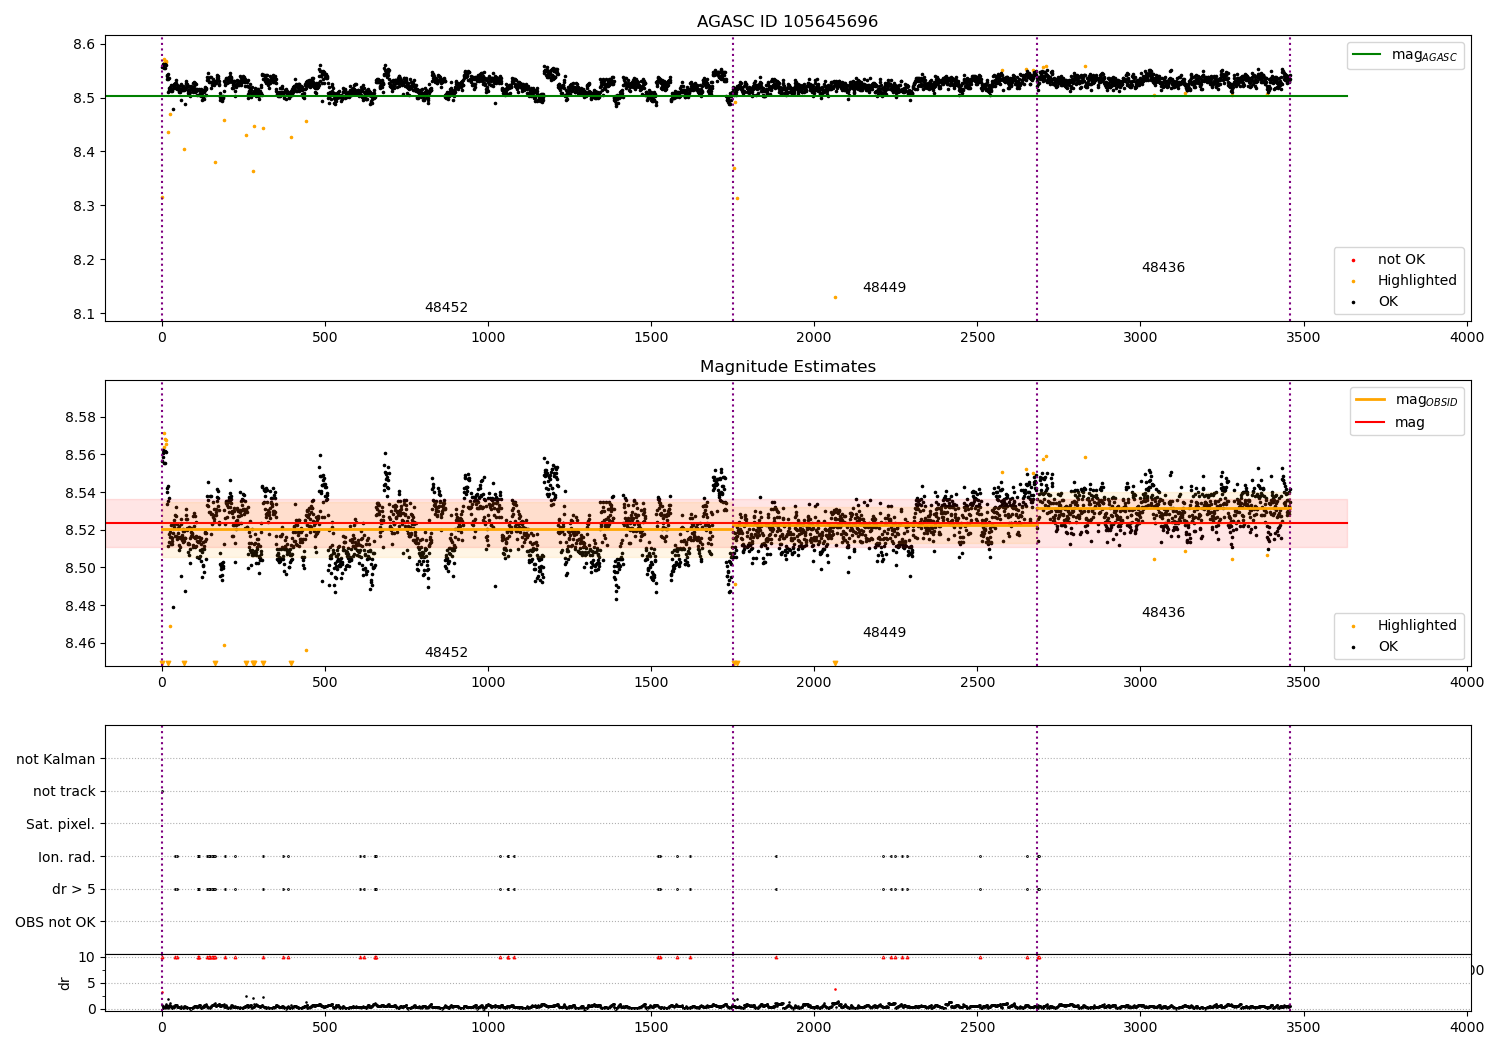Viewport: 1500px width, 1050px height.
Task: Click the mag AGASC legend label text
Action: pyautogui.click(x=1424, y=55)
